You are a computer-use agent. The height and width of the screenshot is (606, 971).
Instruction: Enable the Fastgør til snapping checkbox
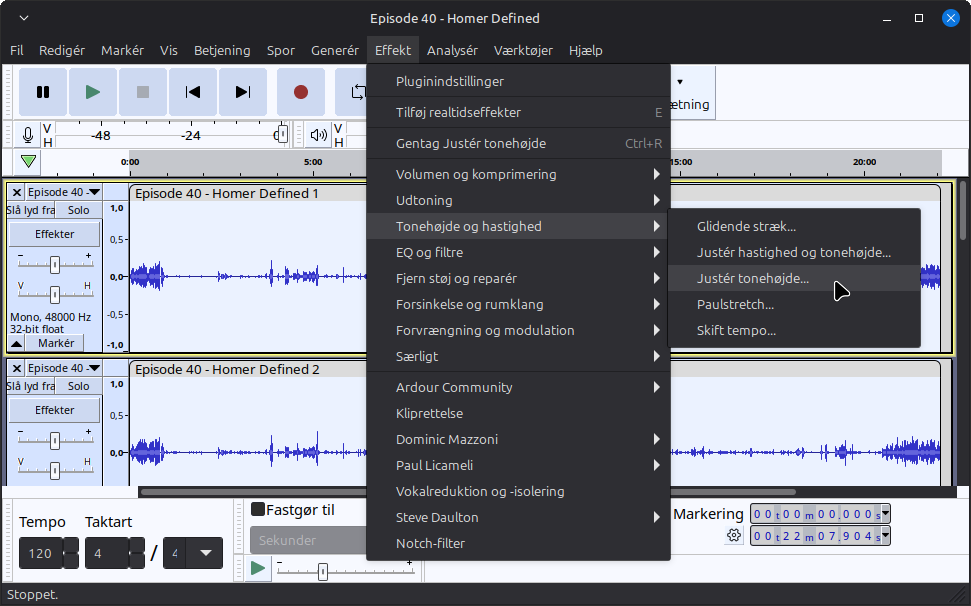[258, 510]
